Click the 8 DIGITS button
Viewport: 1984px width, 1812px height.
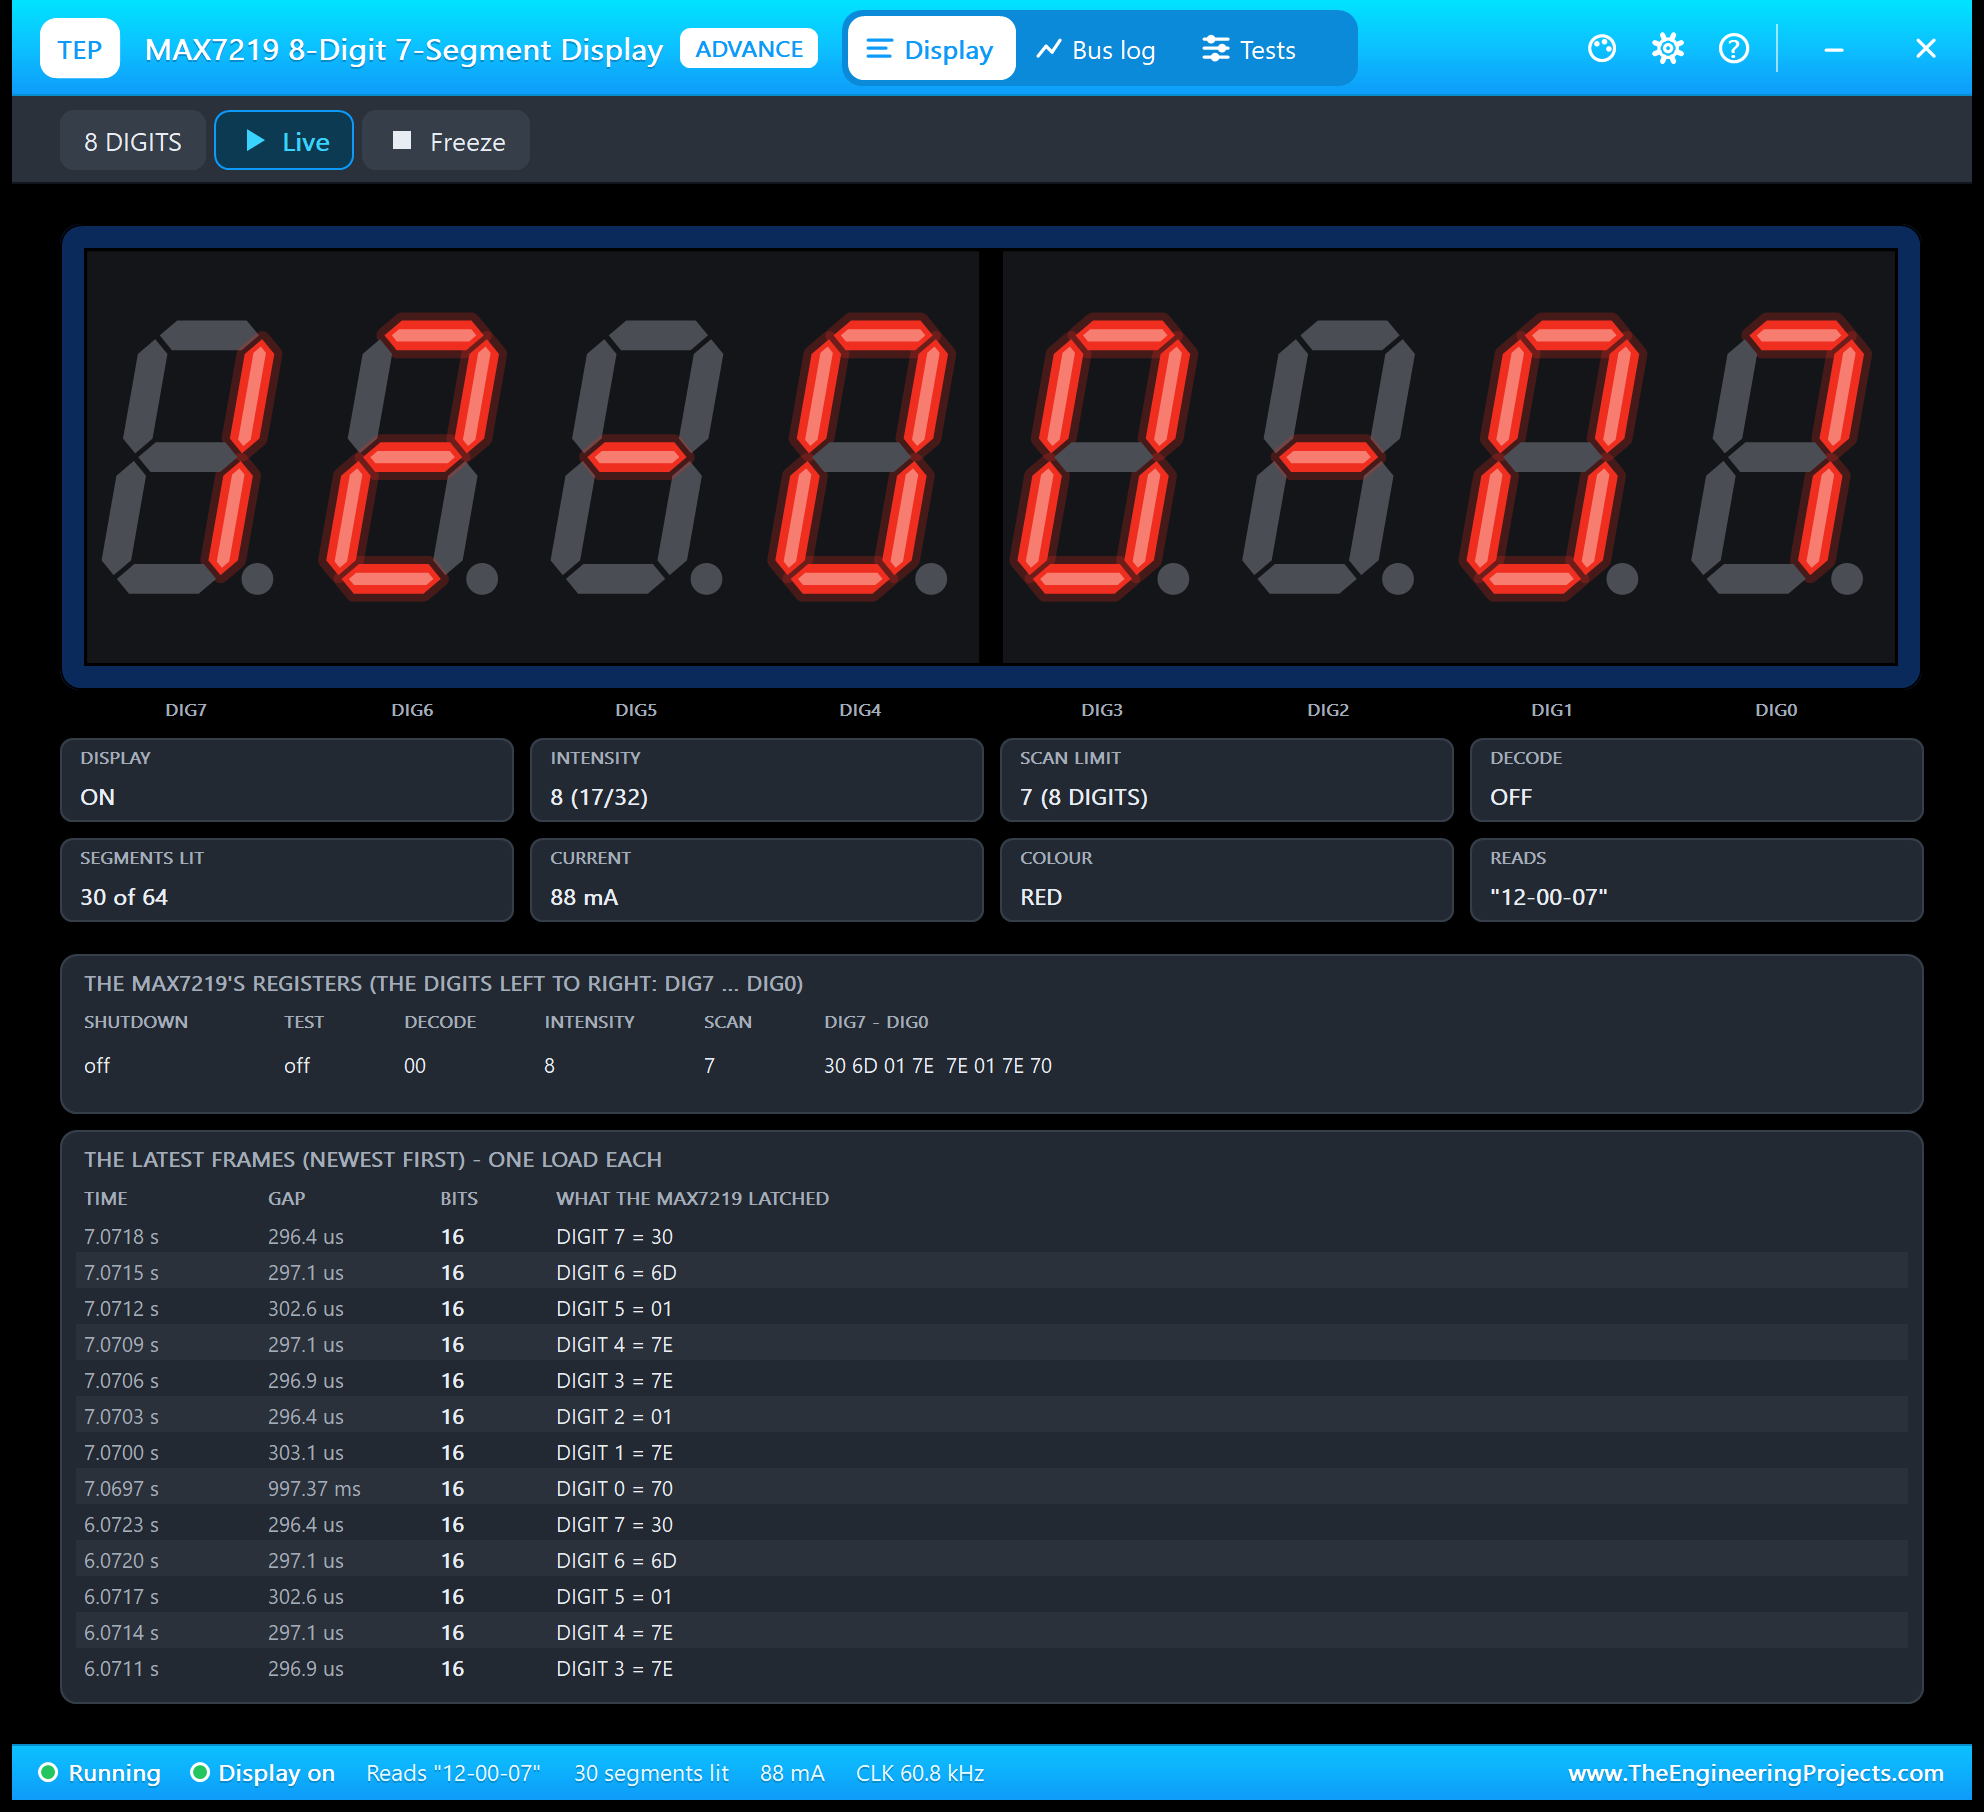[x=133, y=141]
